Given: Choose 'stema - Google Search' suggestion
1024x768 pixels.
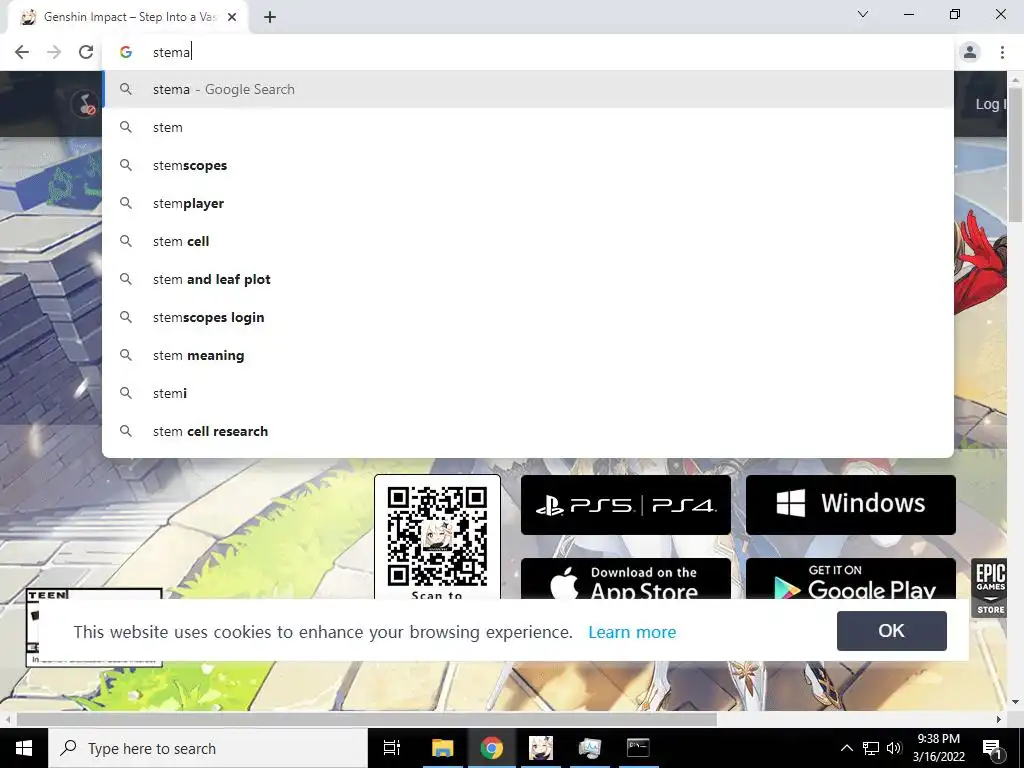Looking at the screenshot, I should [528, 89].
